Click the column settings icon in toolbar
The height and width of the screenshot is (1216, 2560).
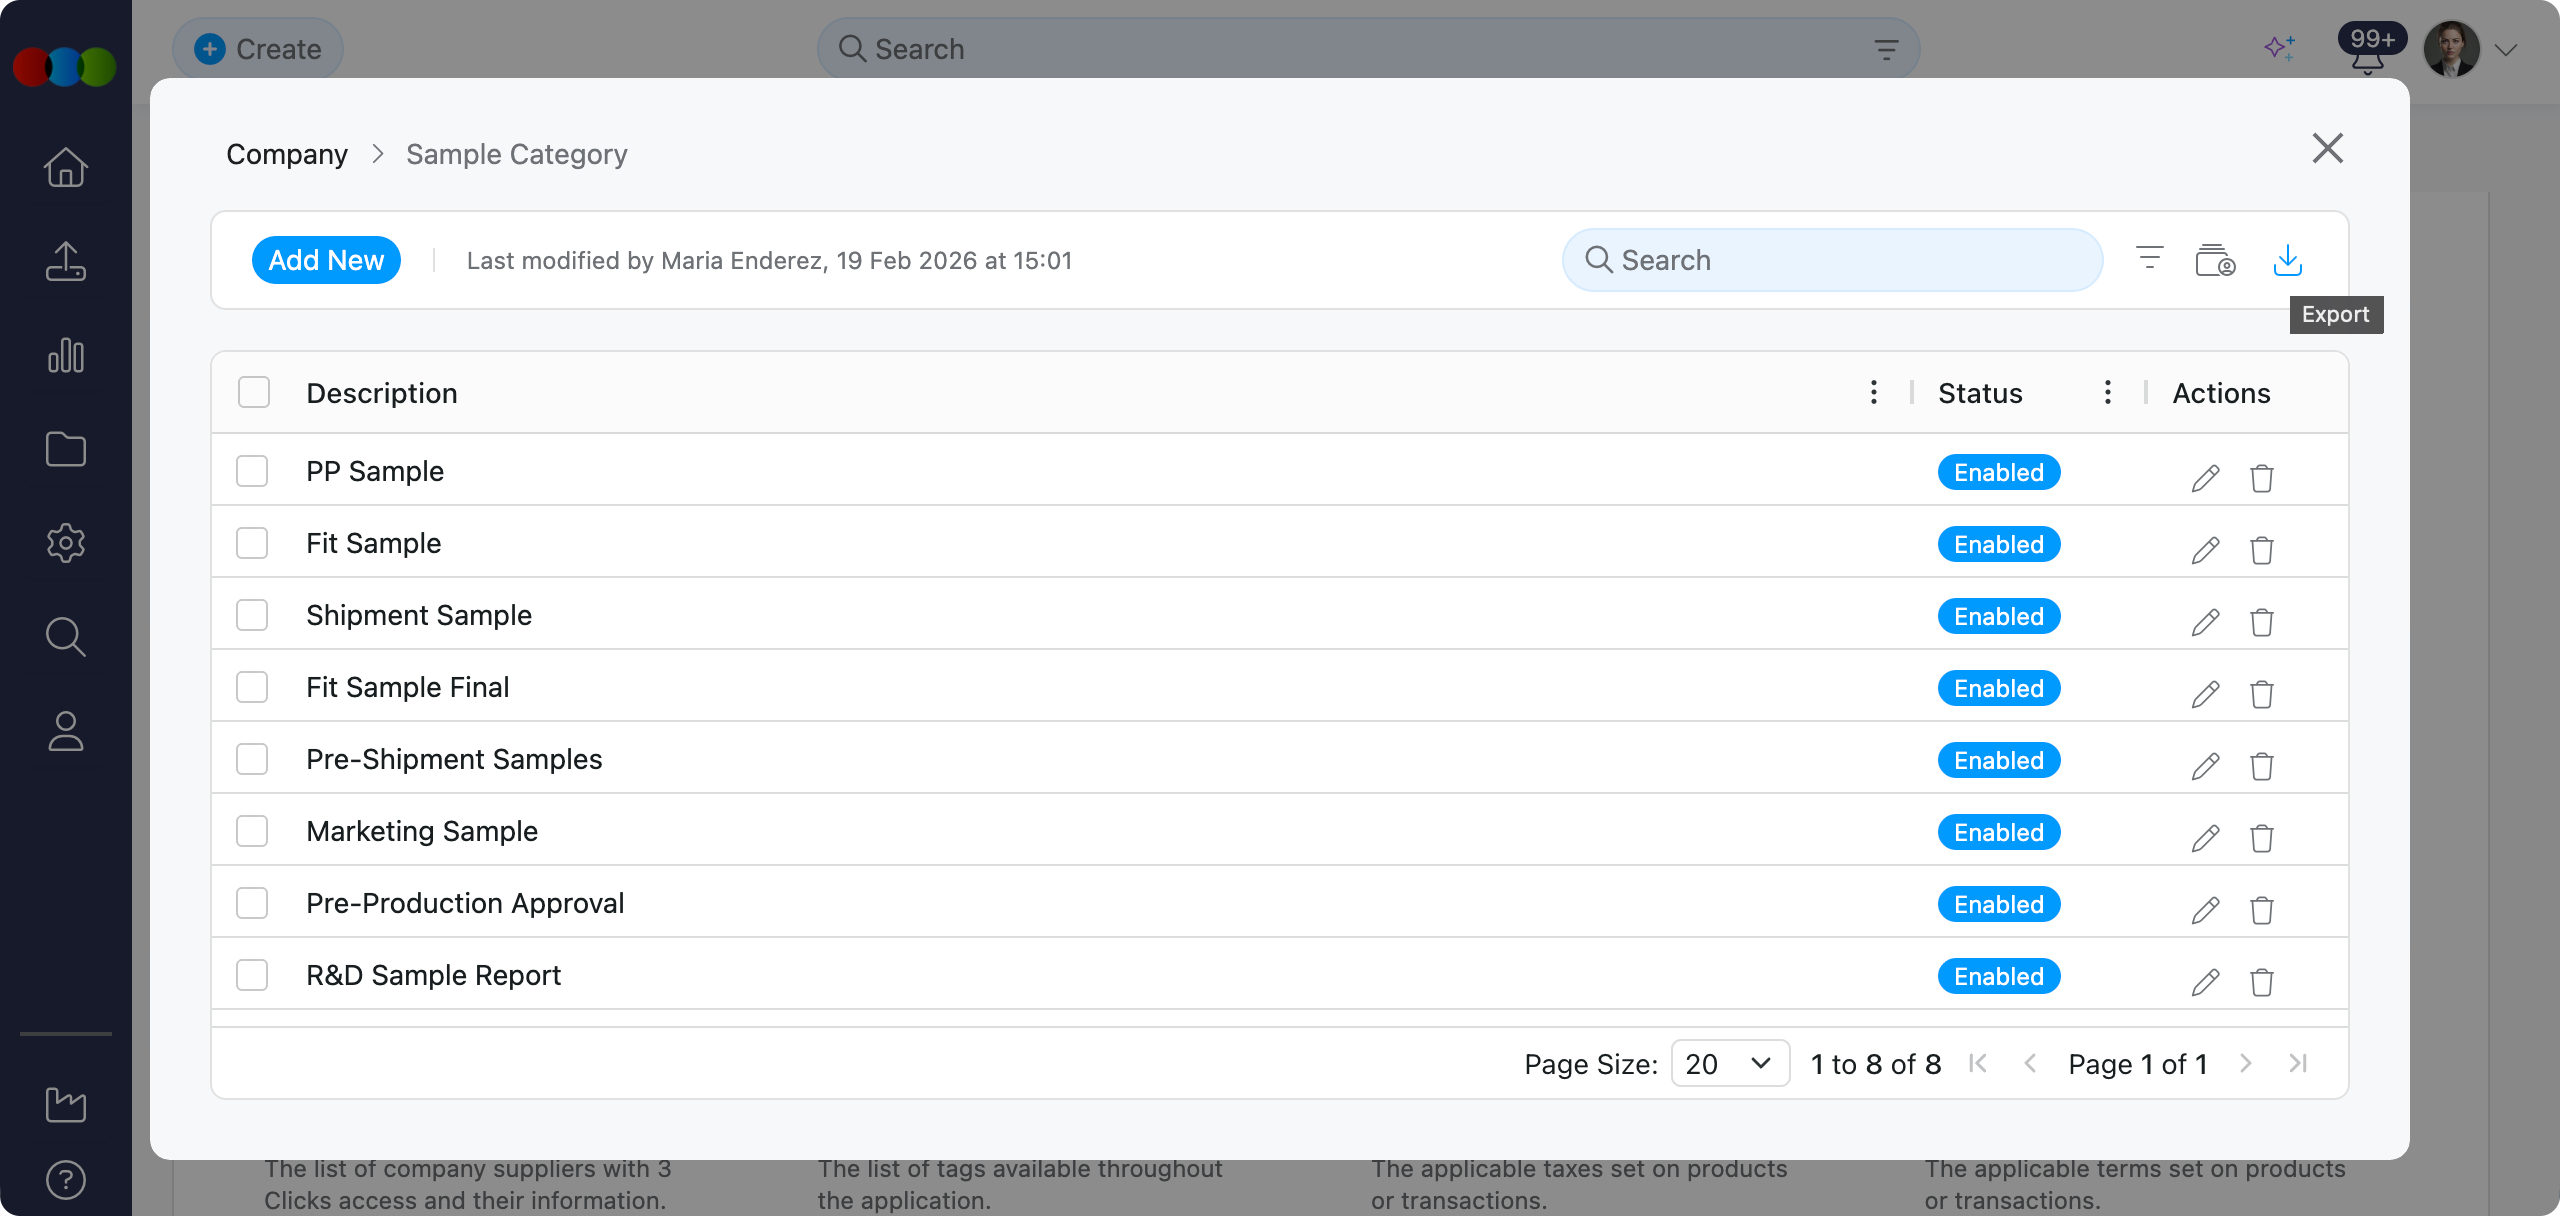tap(2214, 260)
